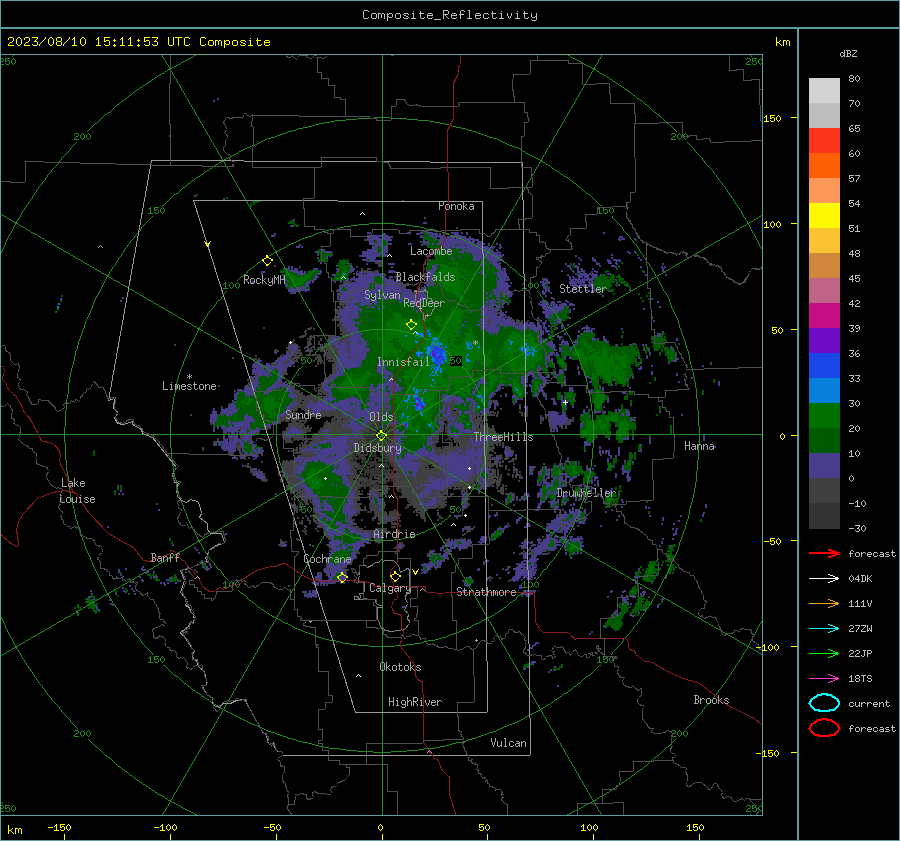This screenshot has height=841, width=900.
Task: Click the yellow radar-center diamond above Didsbury
Action: click(381, 436)
